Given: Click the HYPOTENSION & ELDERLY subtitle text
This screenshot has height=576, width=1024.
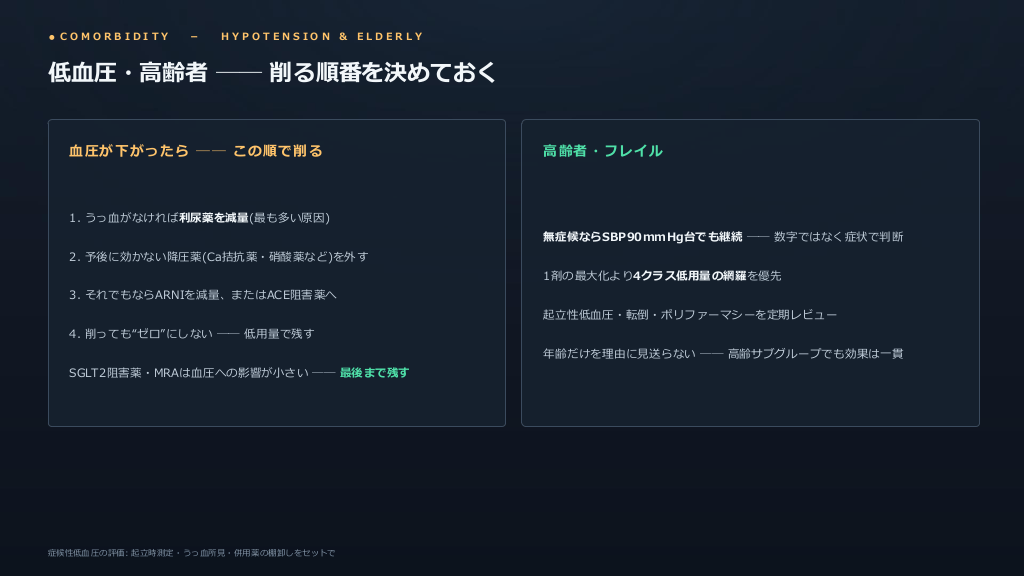Looking at the screenshot, I should [x=323, y=37].
